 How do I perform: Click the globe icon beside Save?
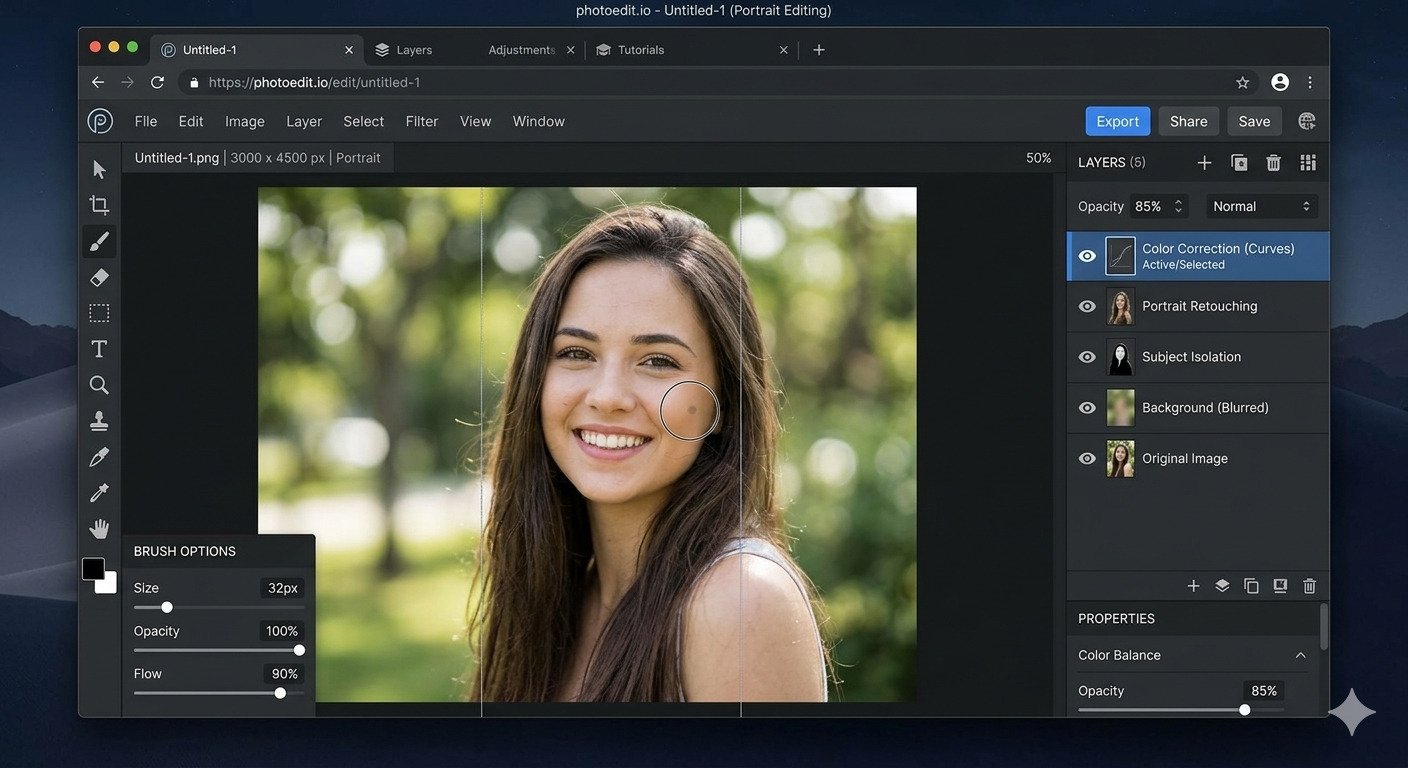pos(1306,121)
